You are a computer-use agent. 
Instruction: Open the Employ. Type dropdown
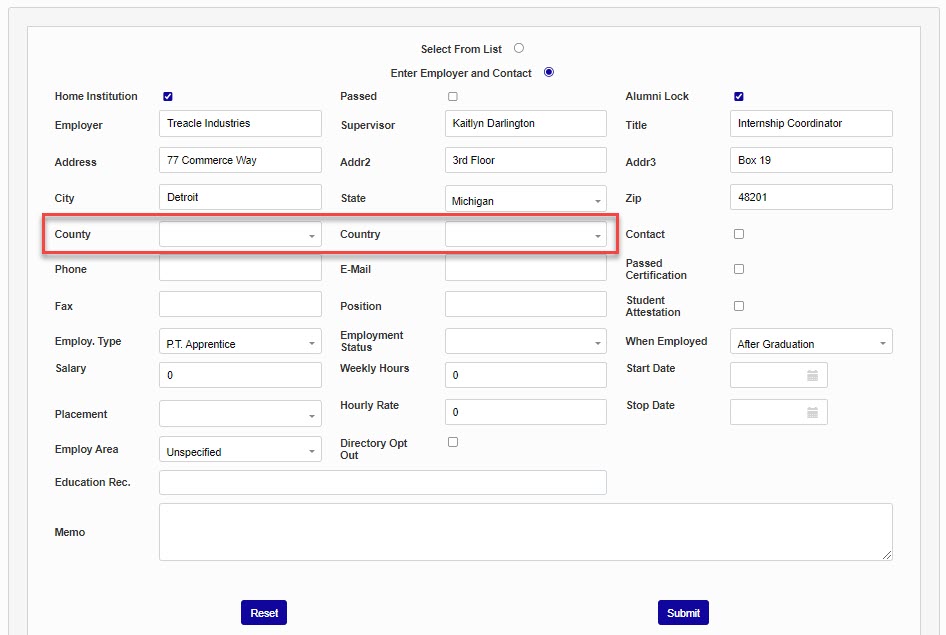tap(240, 342)
